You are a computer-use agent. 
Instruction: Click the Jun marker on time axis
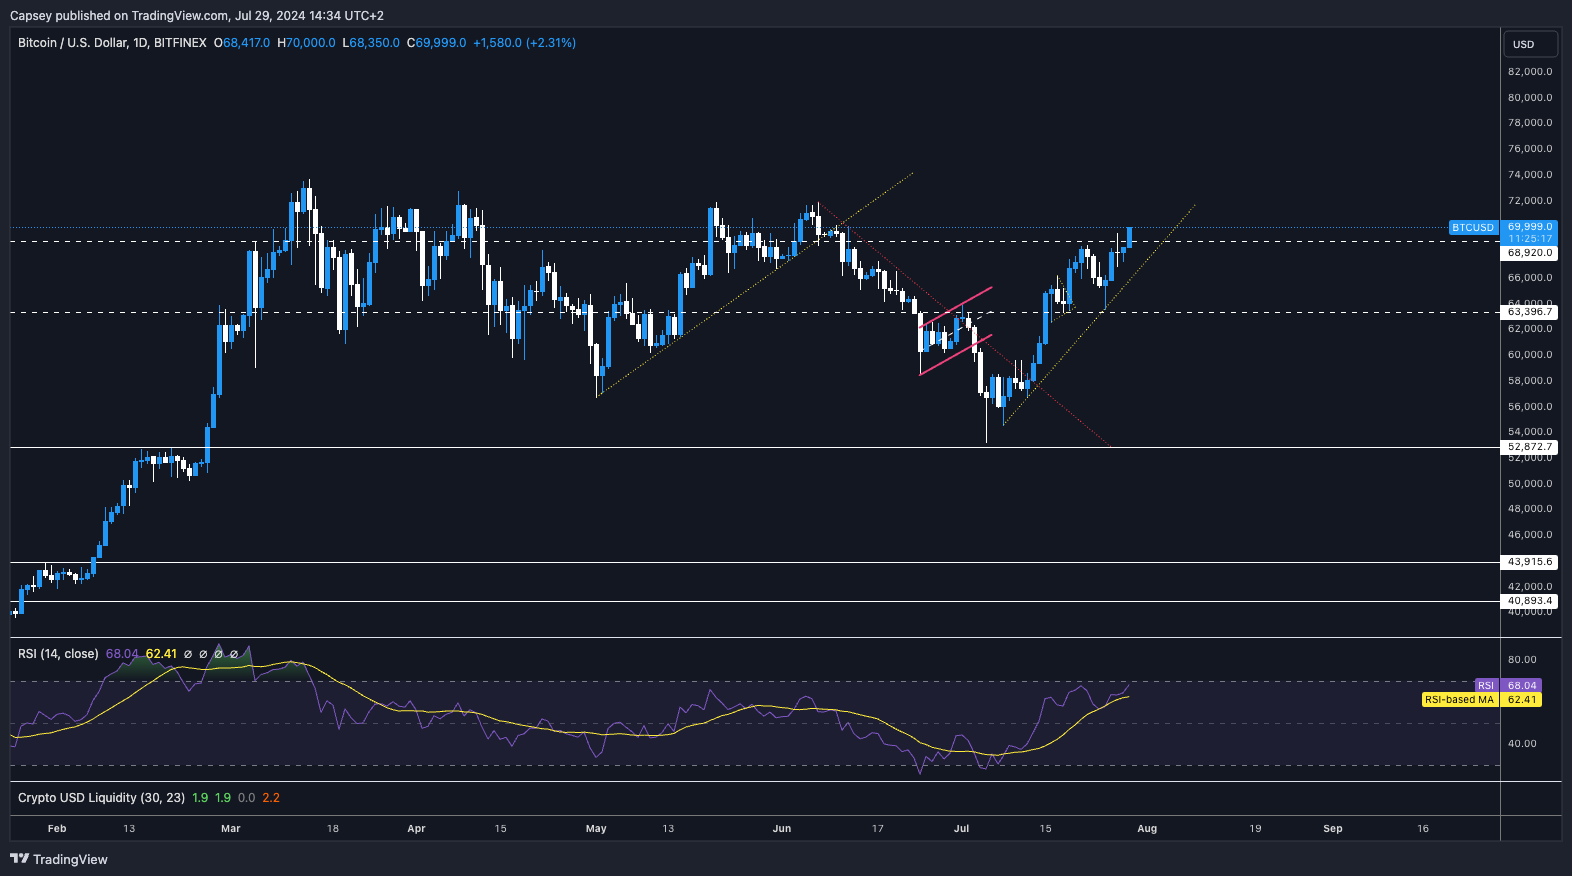(x=782, y=829)
